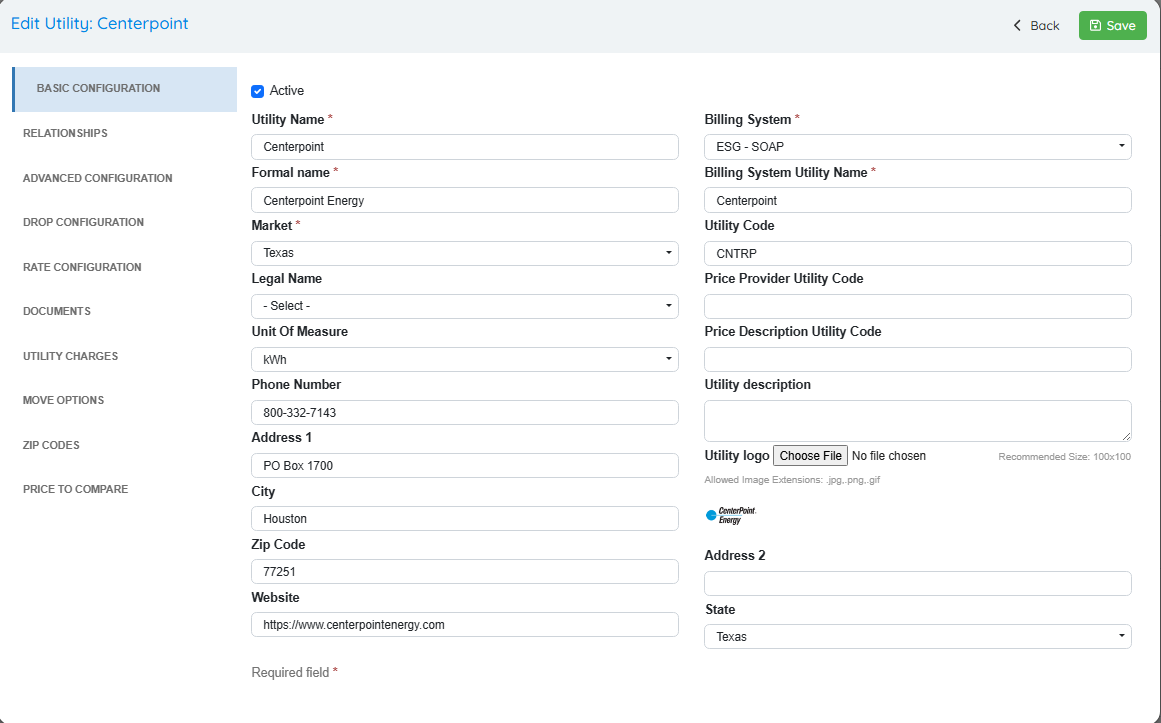Switch to the Documents tab

[57, 311]
